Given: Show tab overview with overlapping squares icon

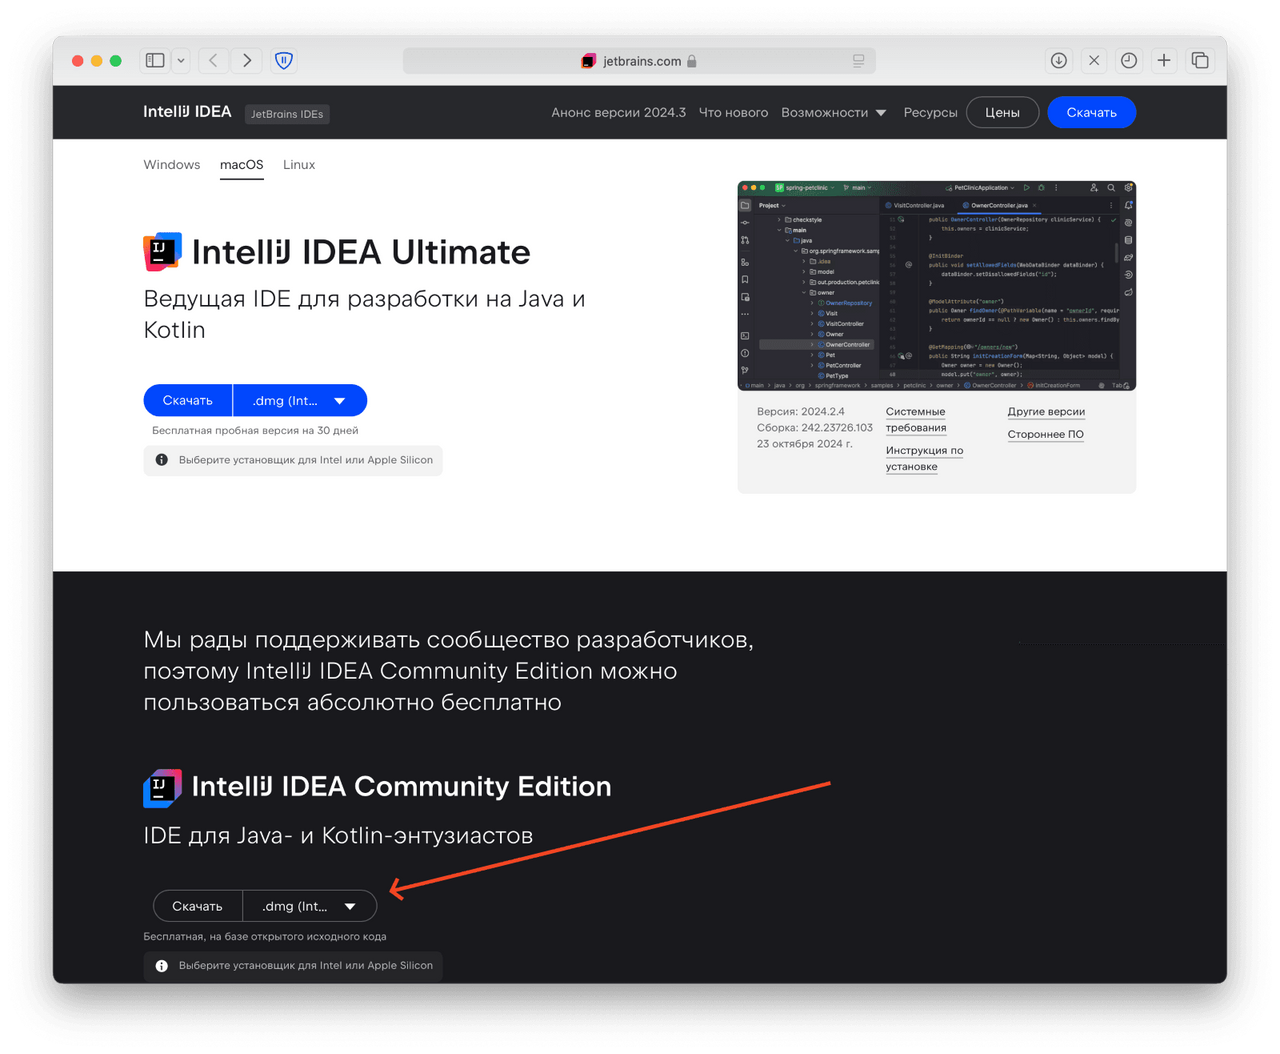Looking at the screenshot, I should 1199,60.
